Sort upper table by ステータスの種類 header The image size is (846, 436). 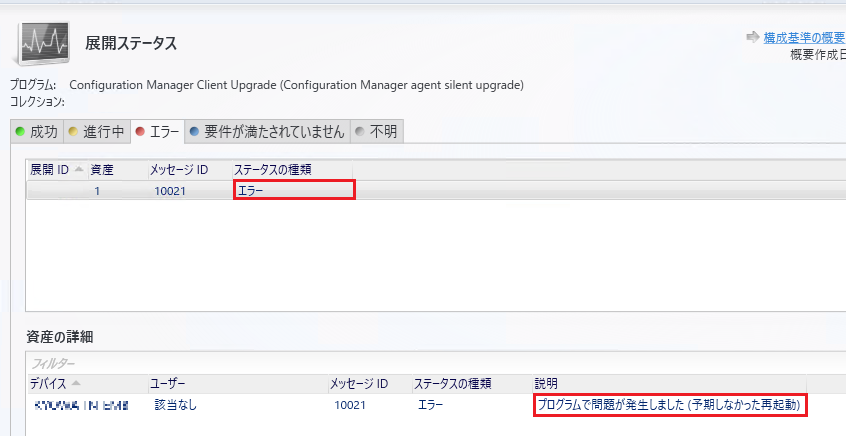click(291, 170)
